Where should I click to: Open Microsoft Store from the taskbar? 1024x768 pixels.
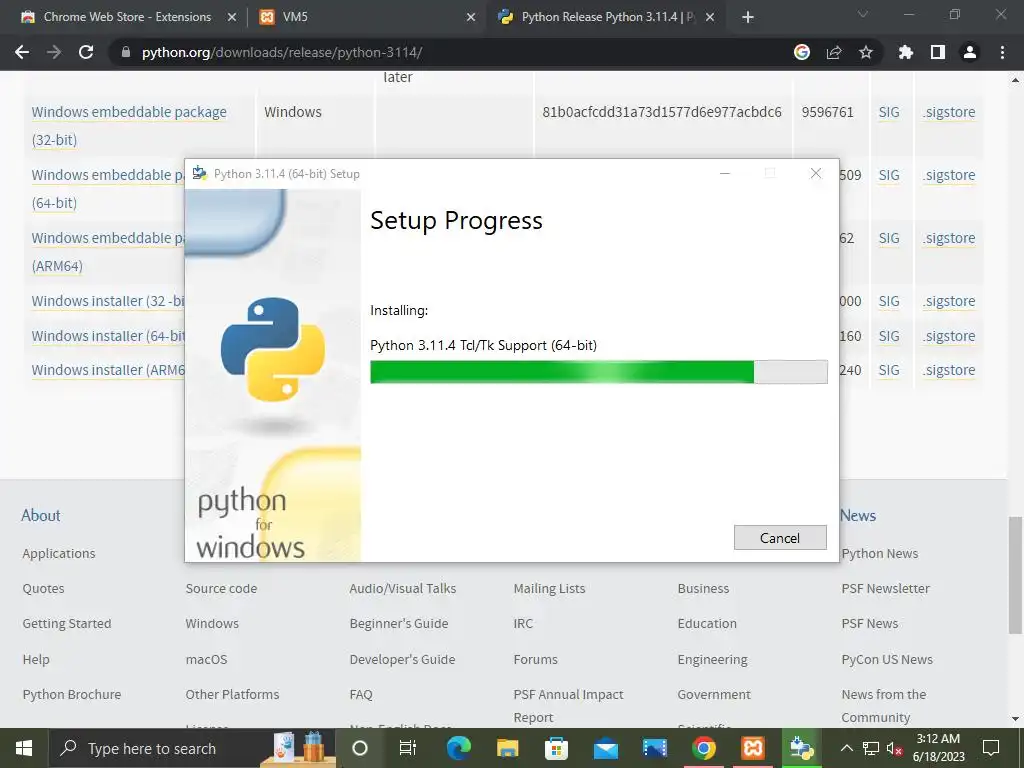click(556, 748)
